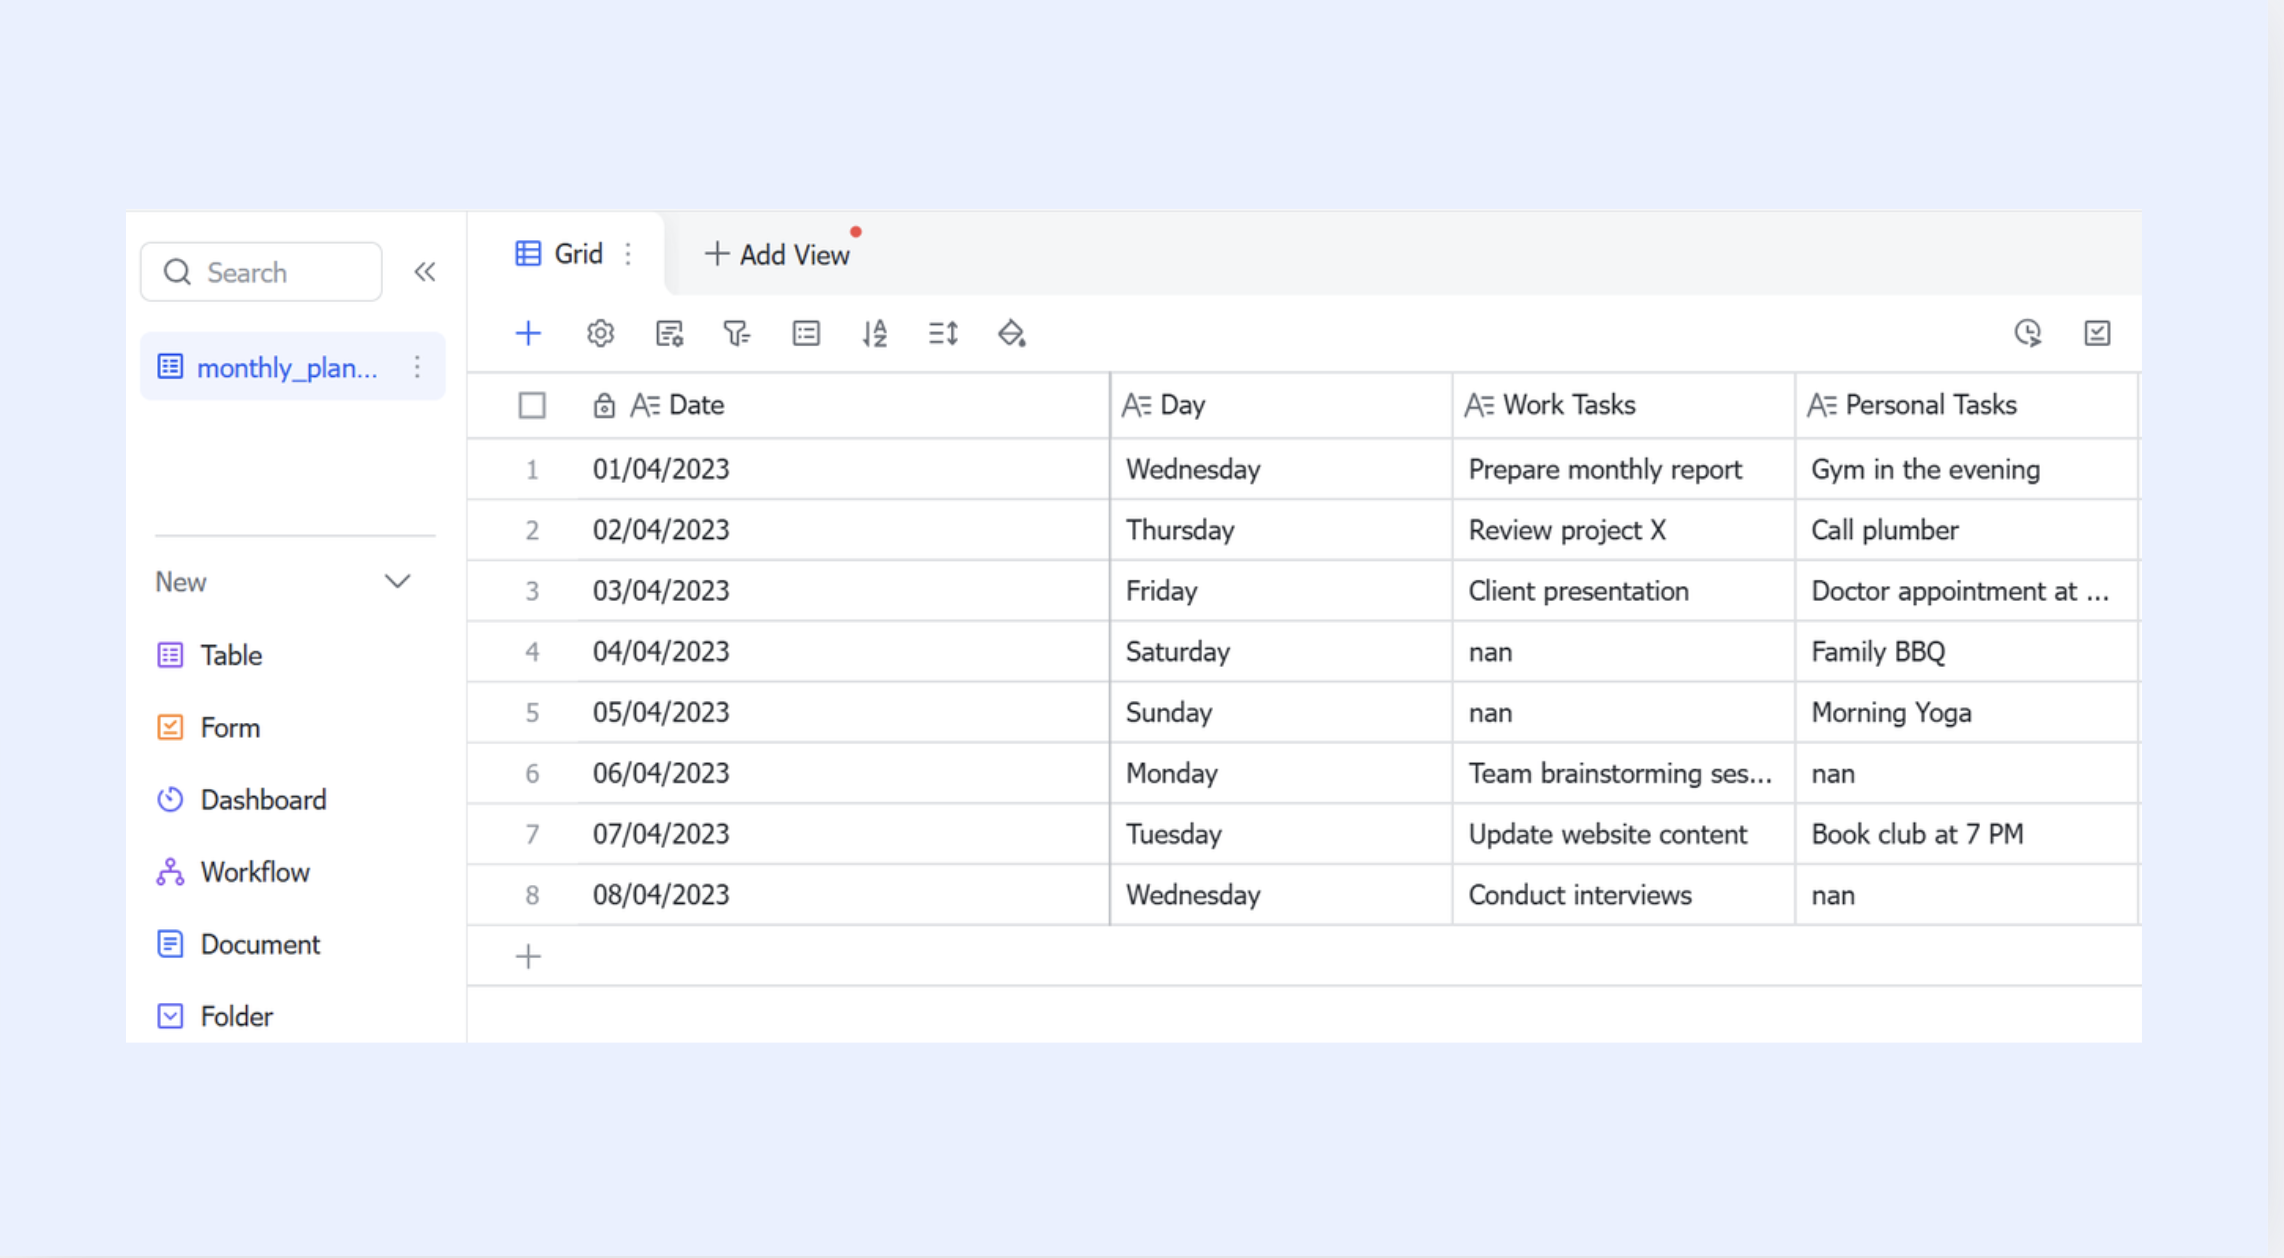The height and width of the screenshot is (1258, 2284).
Task: Click the group-by list icon
Action: (x=806, y=333)
